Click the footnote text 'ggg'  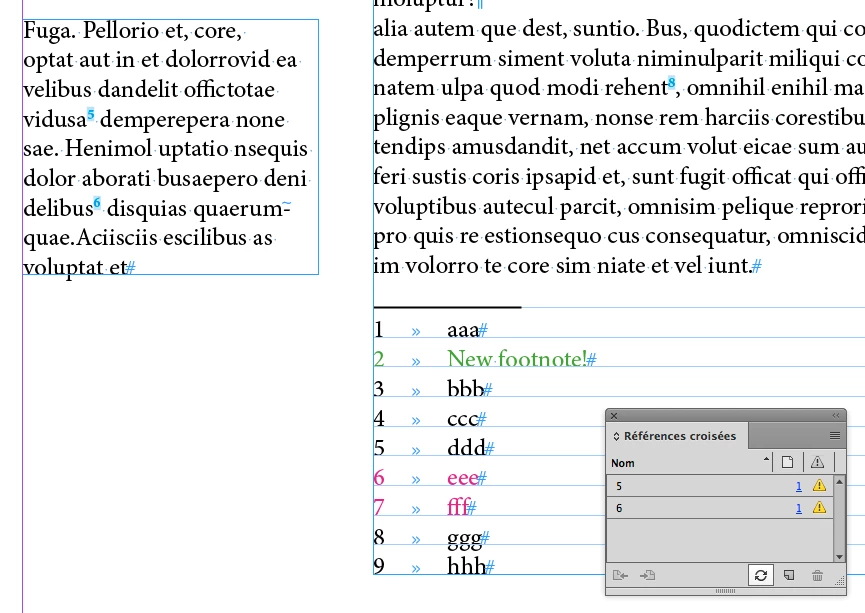point(464,539)
